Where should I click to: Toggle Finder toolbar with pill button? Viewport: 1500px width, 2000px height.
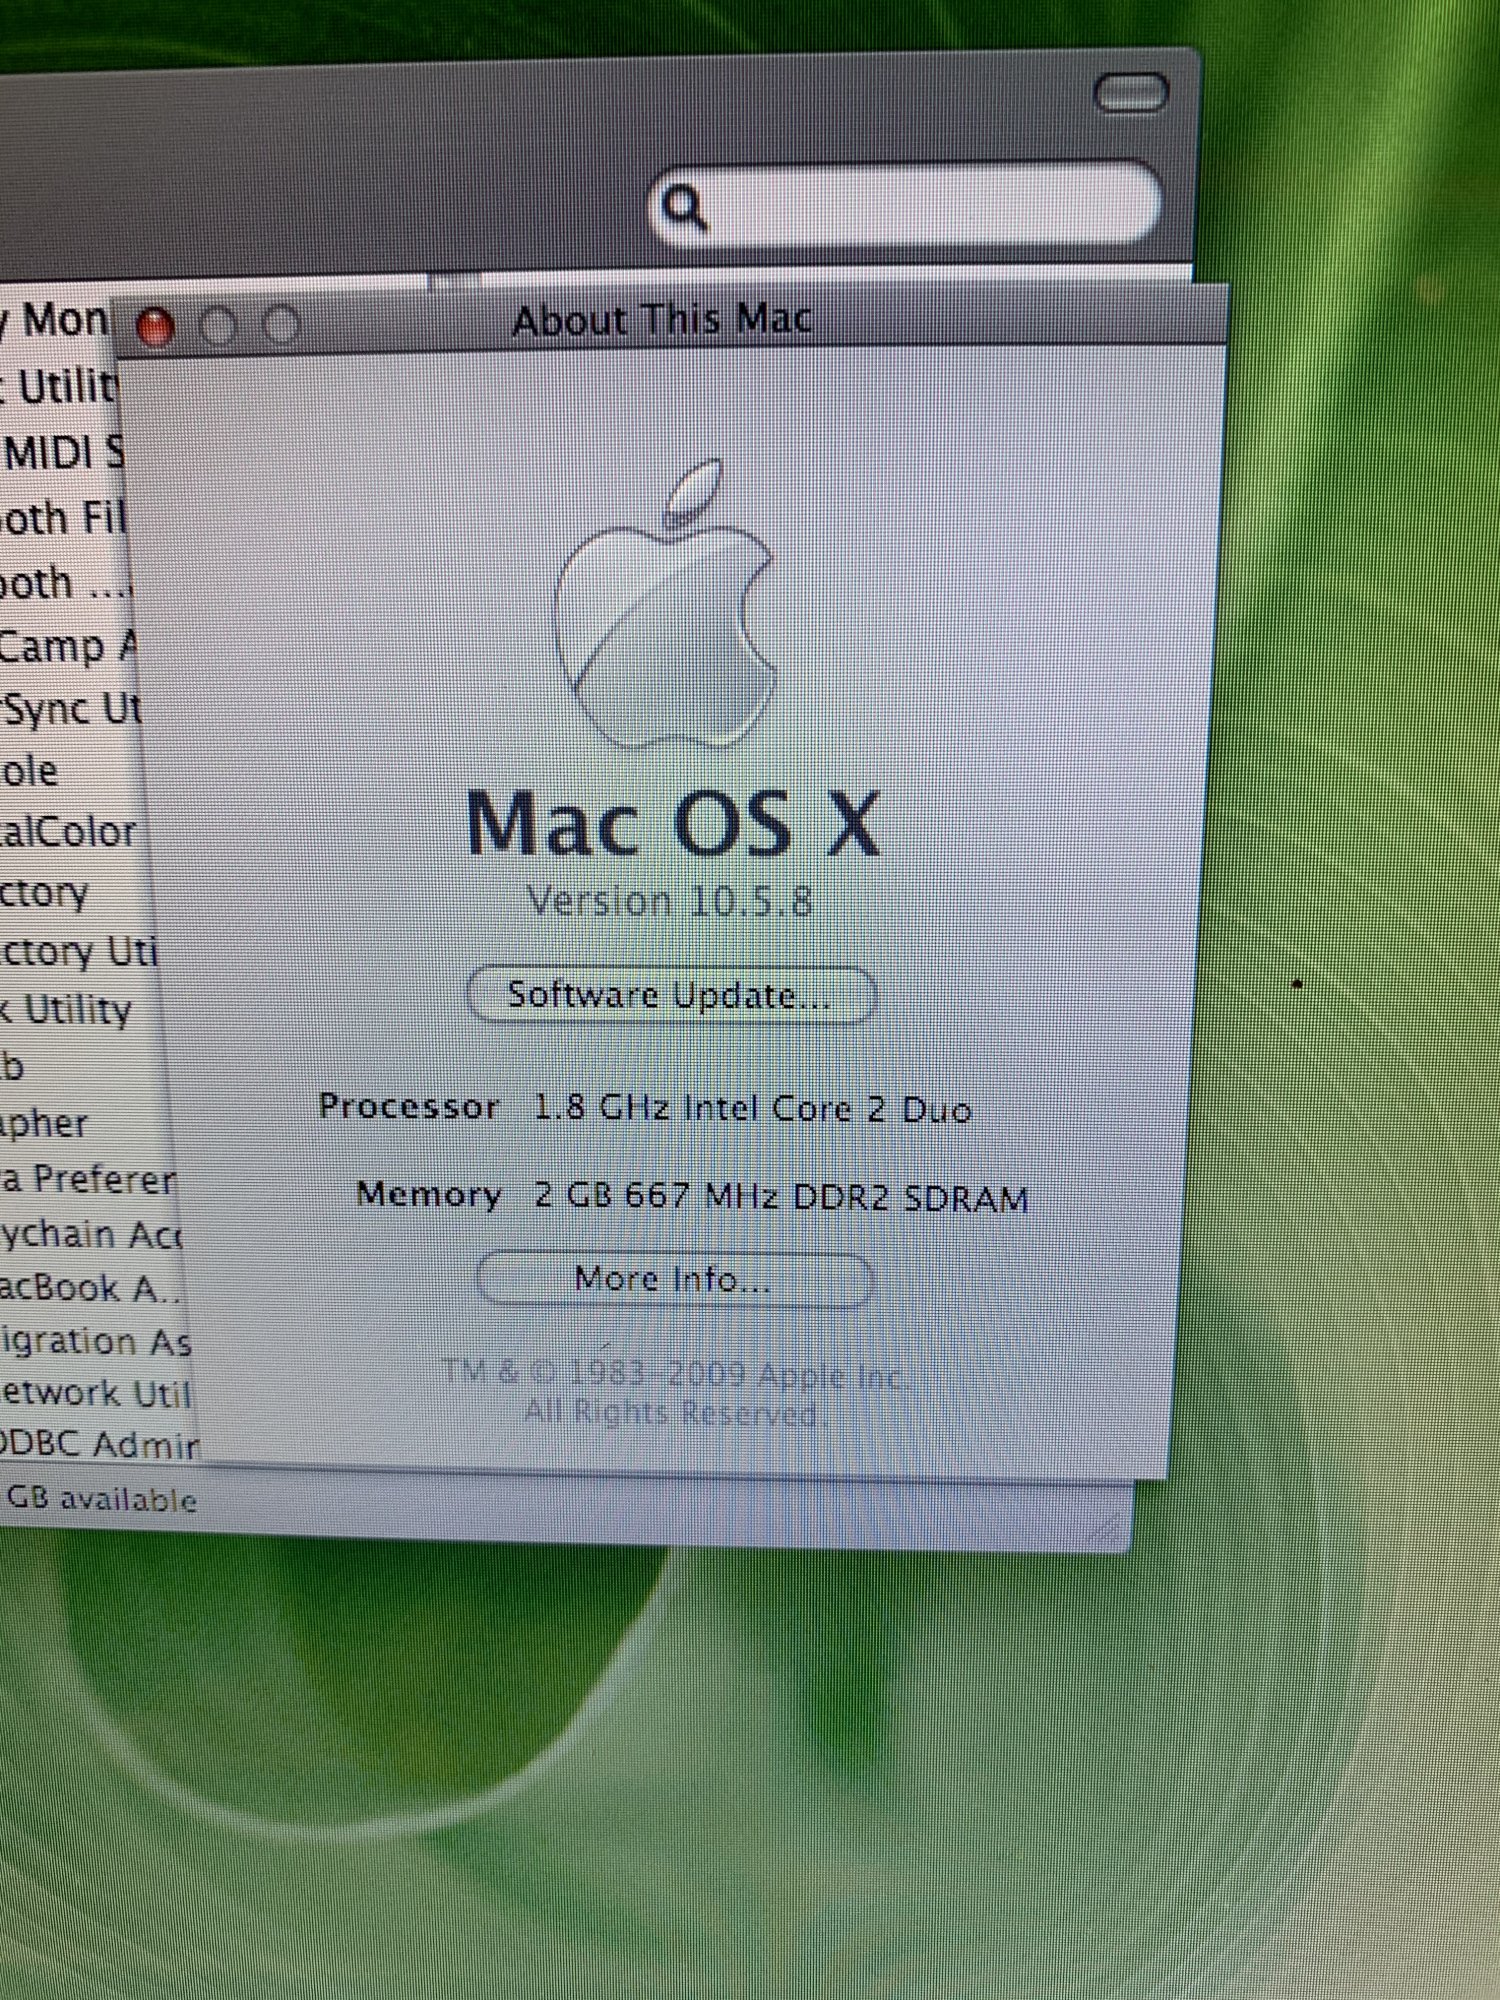tap(1131, 93)
